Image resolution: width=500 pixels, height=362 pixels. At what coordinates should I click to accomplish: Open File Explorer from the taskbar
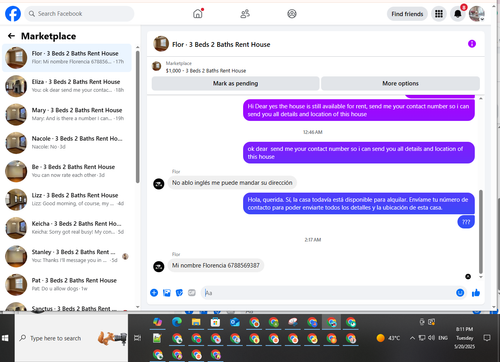(x=196, y=322)
